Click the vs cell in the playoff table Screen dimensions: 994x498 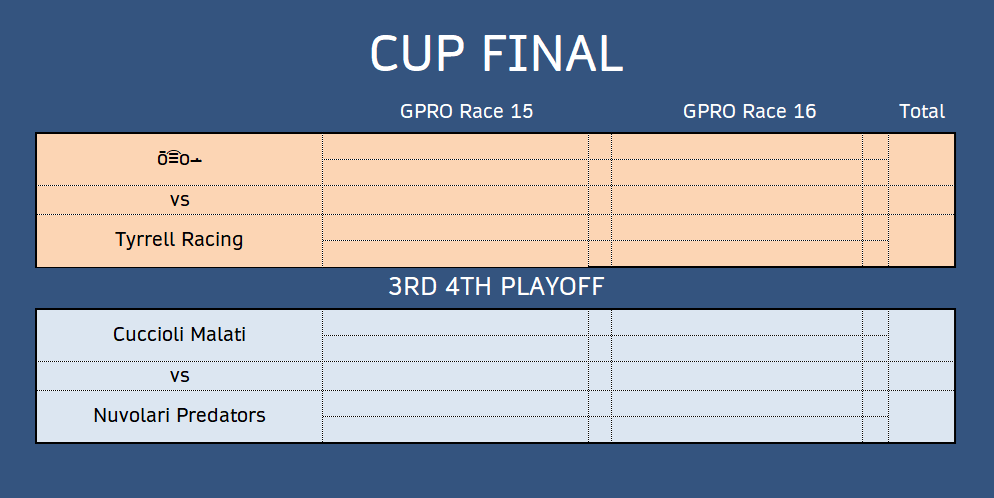179,376
